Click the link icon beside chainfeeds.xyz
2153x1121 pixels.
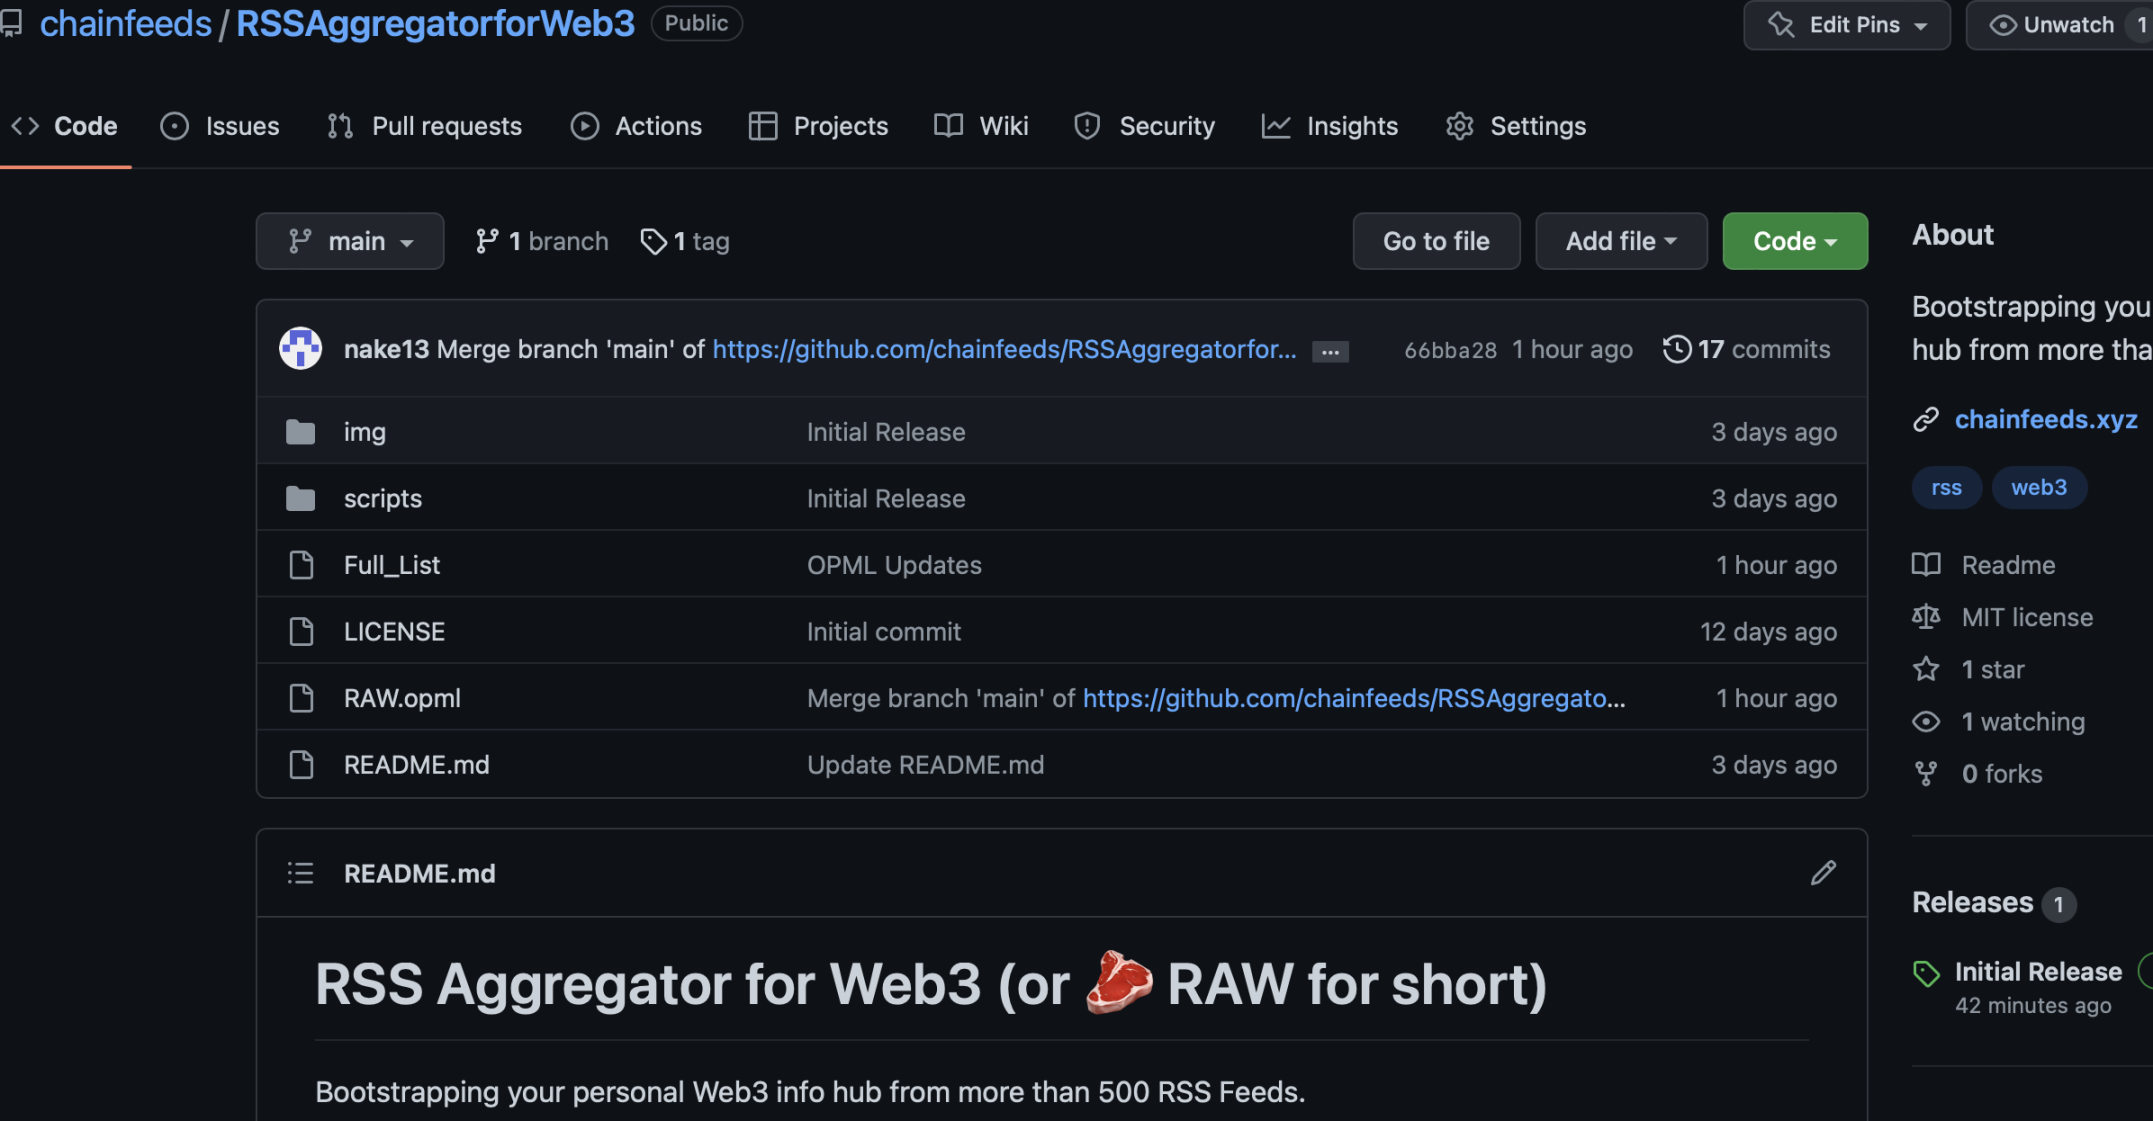1926,419
